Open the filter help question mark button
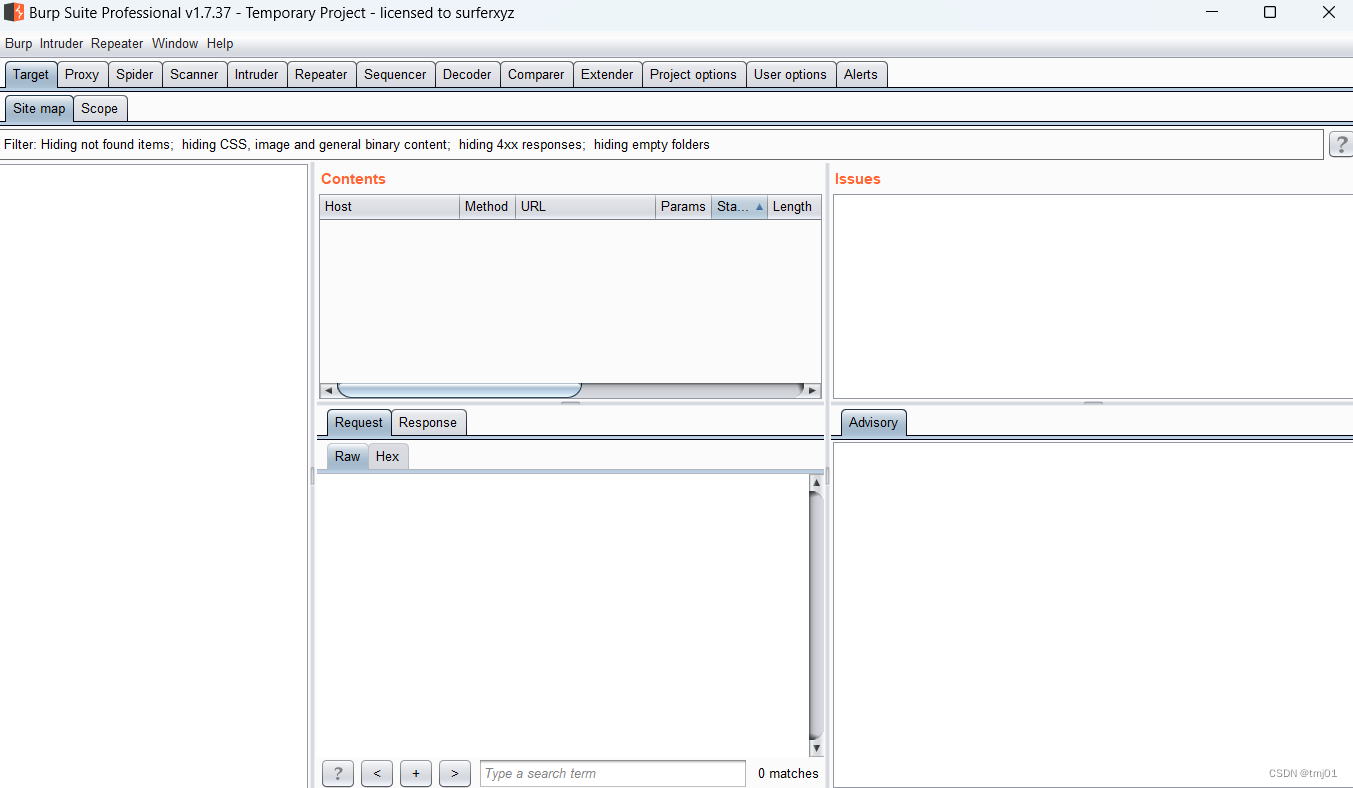This screenshot has width=1353, height=788. click(1341, 144)
